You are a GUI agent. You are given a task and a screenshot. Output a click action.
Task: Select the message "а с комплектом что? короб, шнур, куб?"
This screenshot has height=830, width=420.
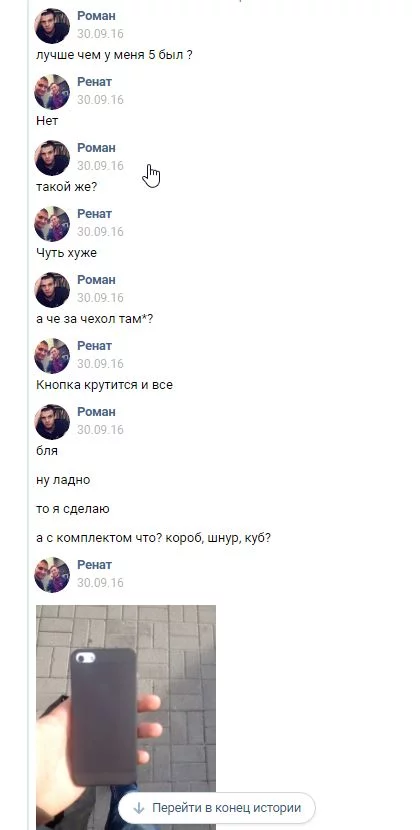(154, 538)
